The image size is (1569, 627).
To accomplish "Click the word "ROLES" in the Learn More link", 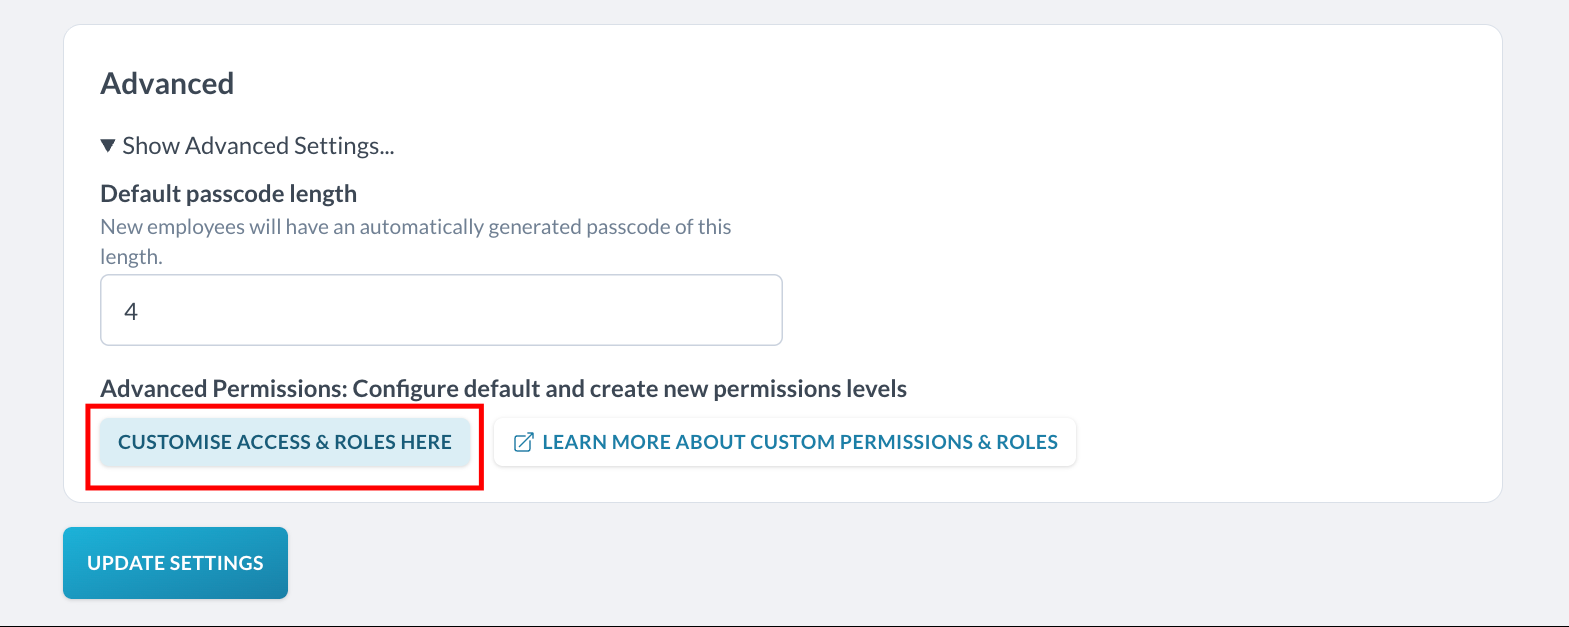I will point(1027,442).
